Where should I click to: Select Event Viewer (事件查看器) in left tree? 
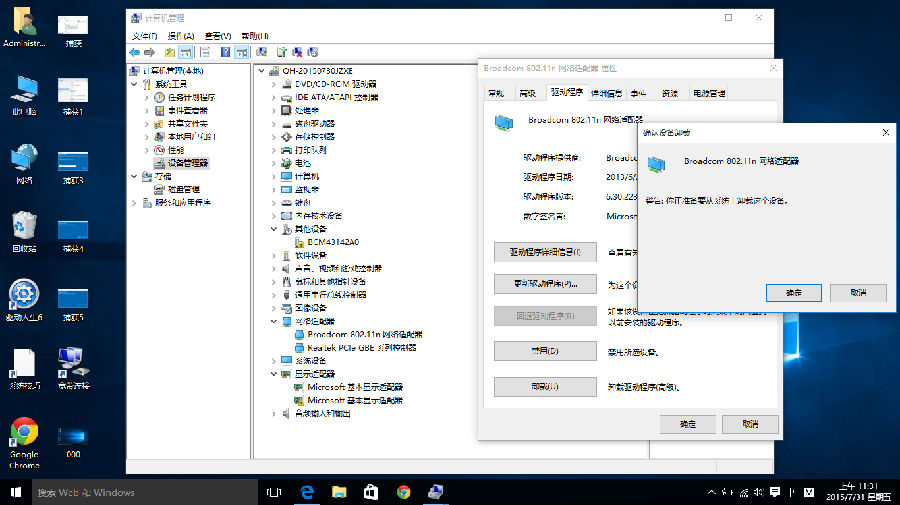(188, 110)
